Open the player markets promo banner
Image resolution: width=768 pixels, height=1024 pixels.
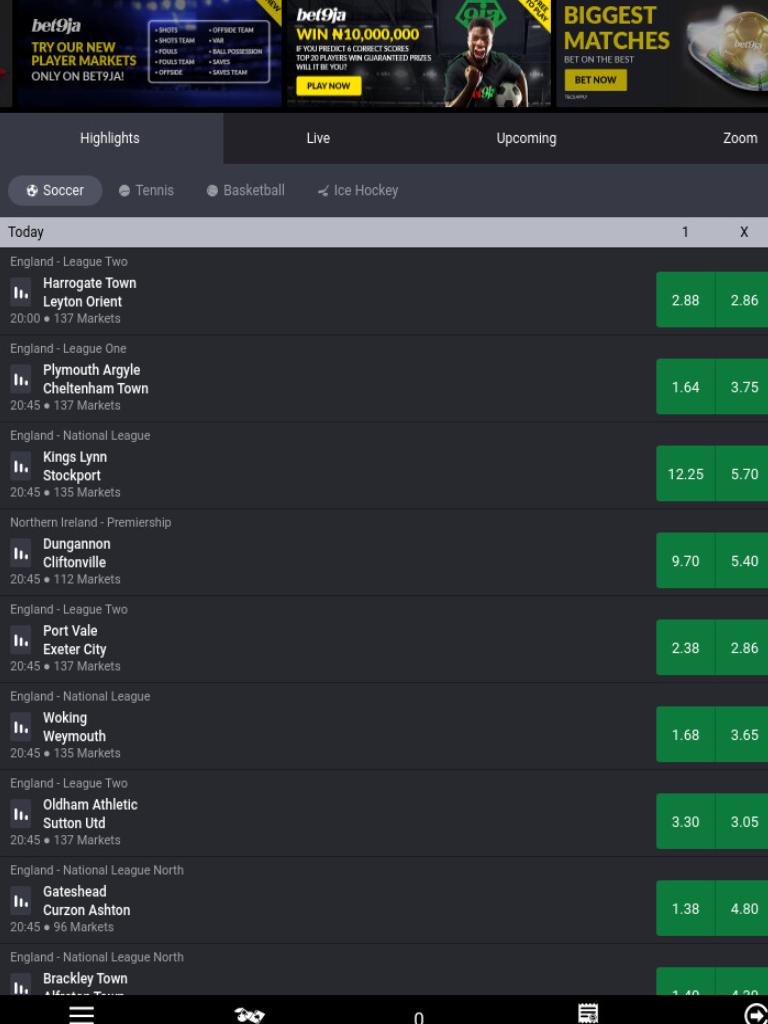click(148, 52)
